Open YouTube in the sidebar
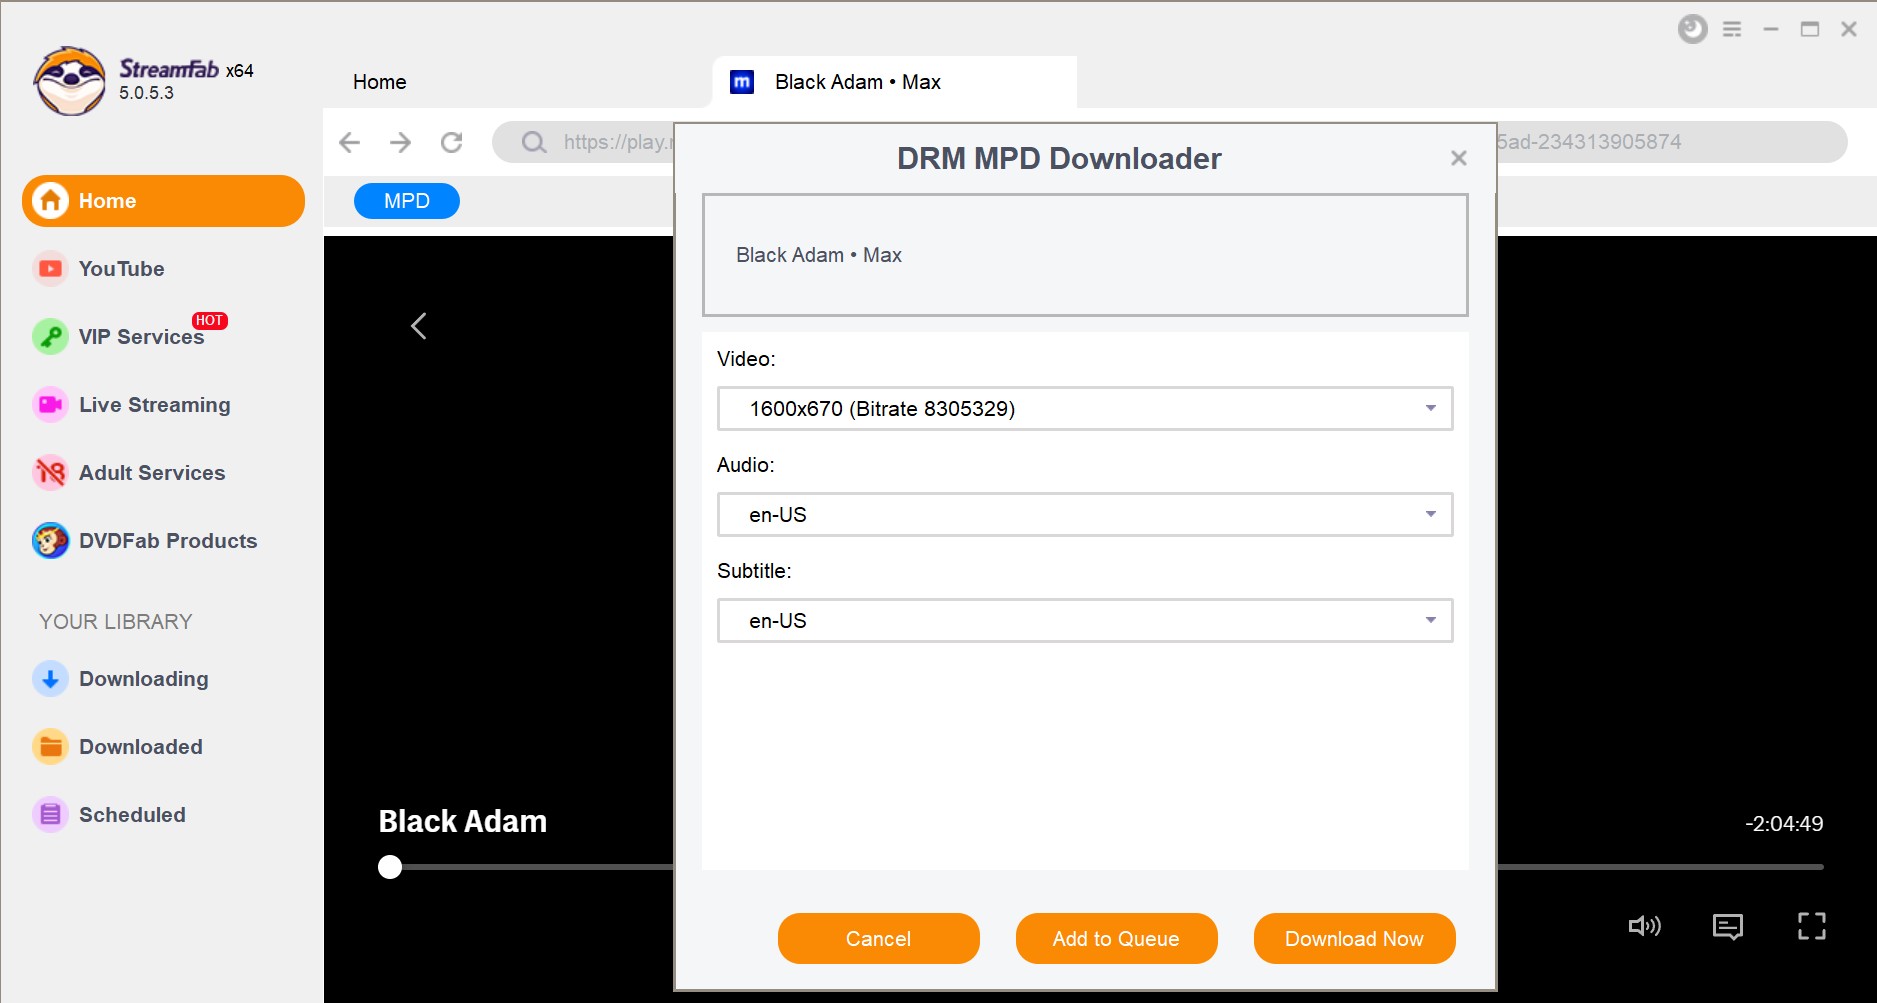The height and width of the screenshot is (1003, 1877). tap(121, 269)
